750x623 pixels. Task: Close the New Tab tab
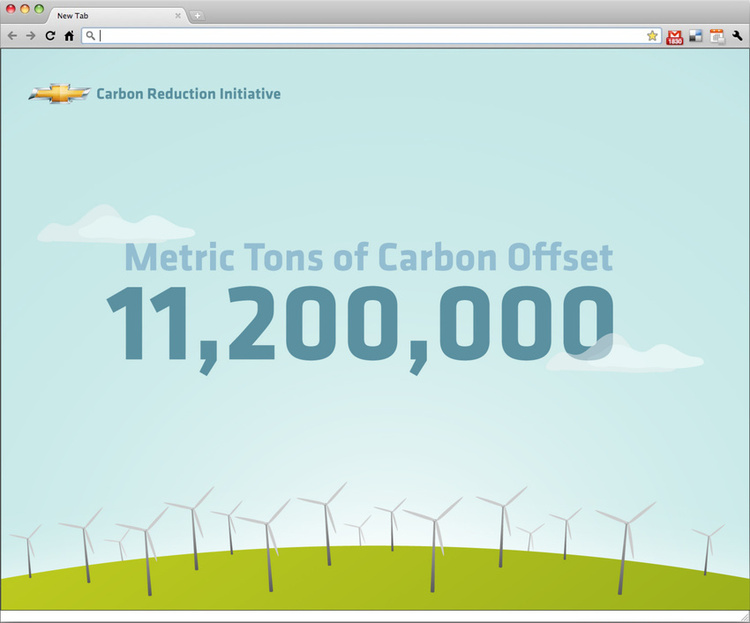[178, 15]
